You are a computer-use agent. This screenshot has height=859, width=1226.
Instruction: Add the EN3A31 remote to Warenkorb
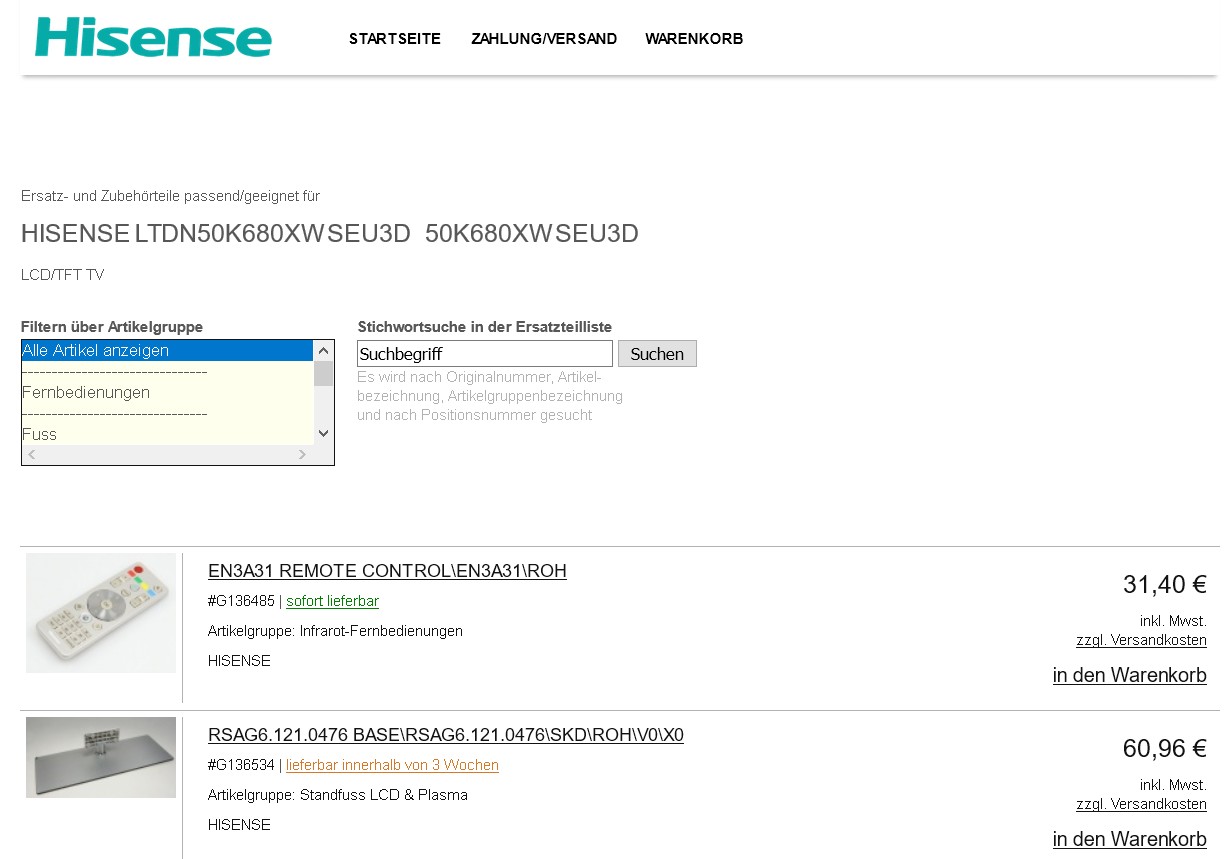tap(1129, 675)
